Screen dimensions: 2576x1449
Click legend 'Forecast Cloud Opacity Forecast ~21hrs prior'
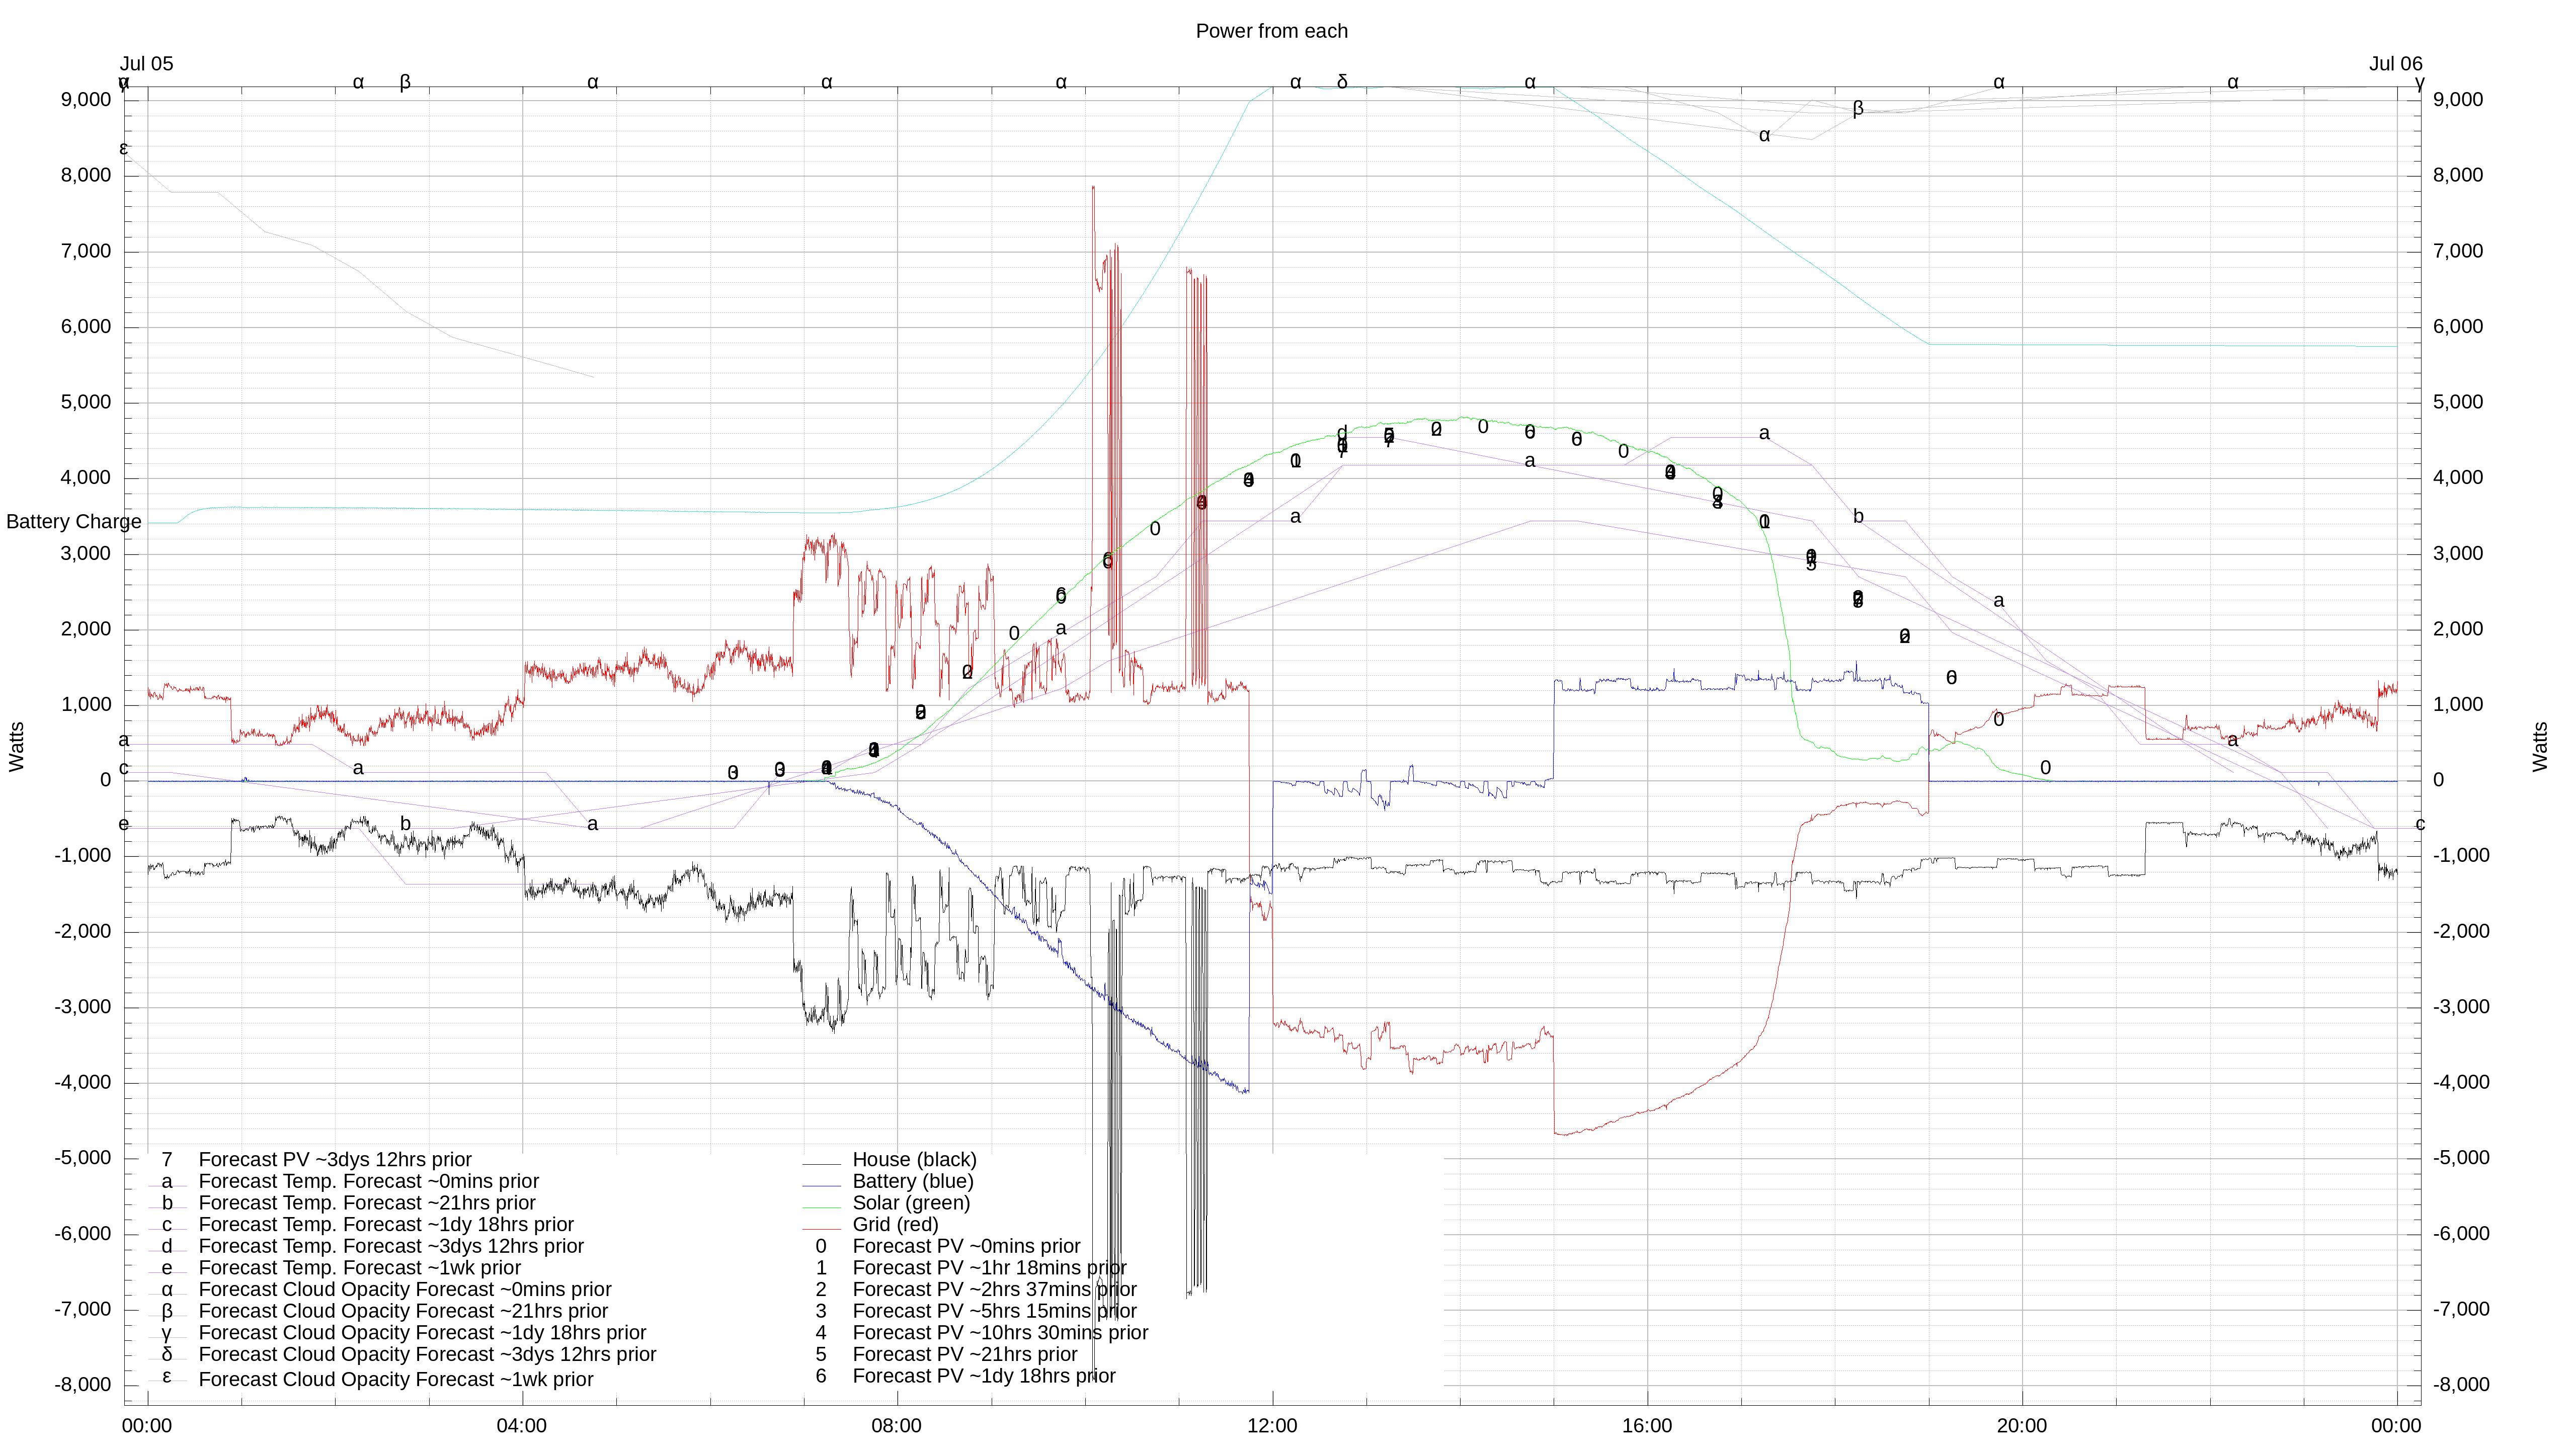pyautogui.click(x=403, y=1312)
